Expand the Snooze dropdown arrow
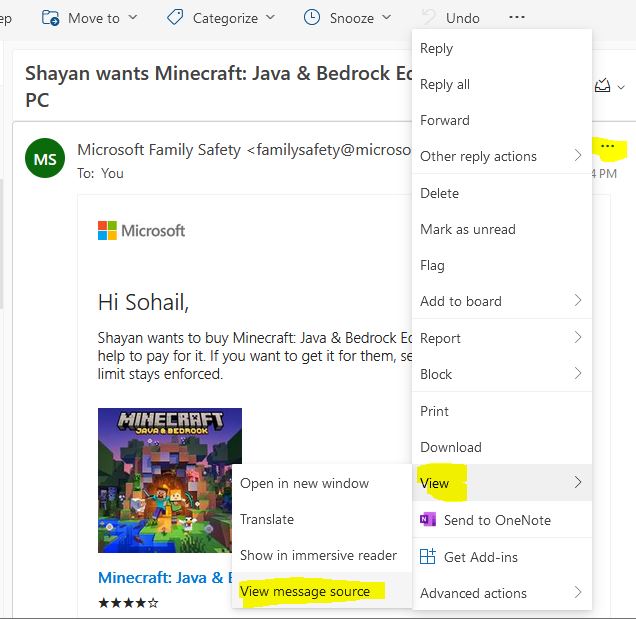The height and width of the screenshot is (619, 636). [387, 17]
